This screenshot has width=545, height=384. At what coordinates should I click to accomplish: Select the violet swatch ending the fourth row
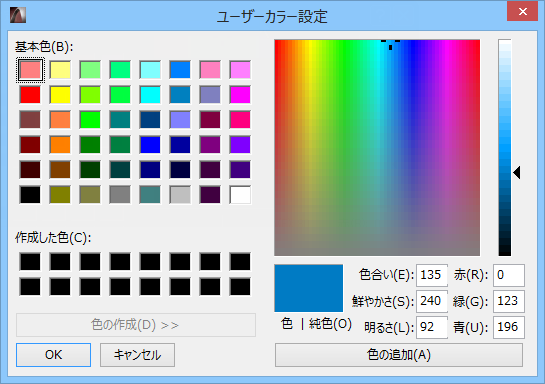point(240,145)
